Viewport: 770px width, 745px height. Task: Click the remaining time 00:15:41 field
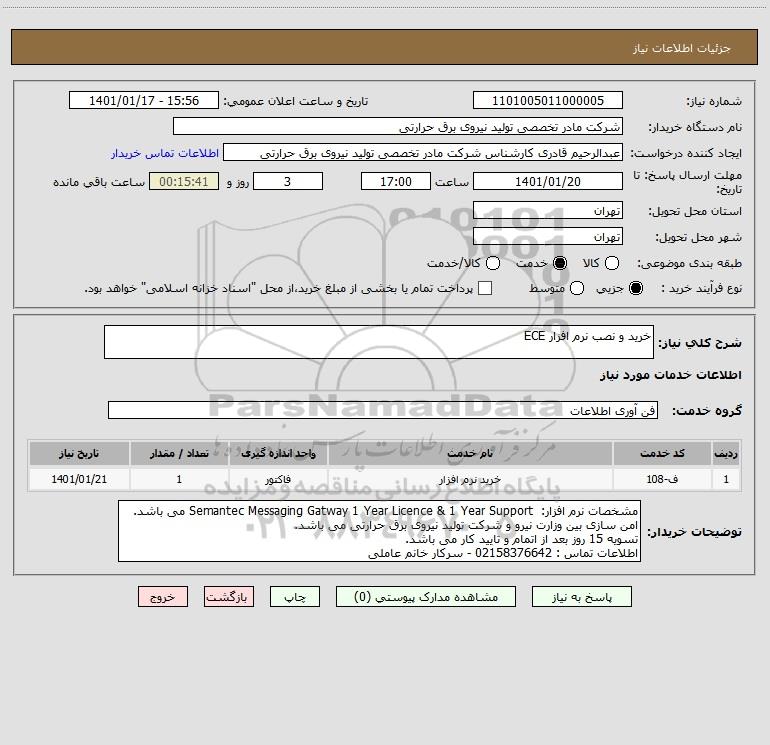click(x=184, y=181)
